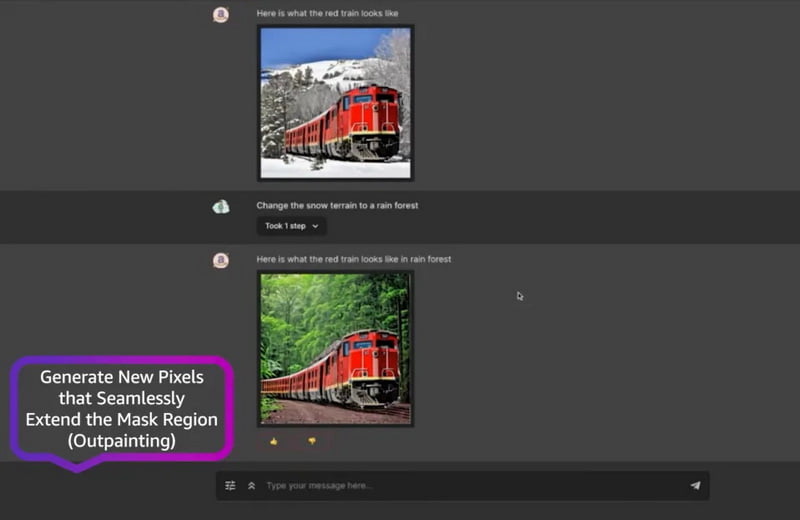Click the send message paper plane icon
Viewport: 800px width, 520px height.
(x=695, y=486)
